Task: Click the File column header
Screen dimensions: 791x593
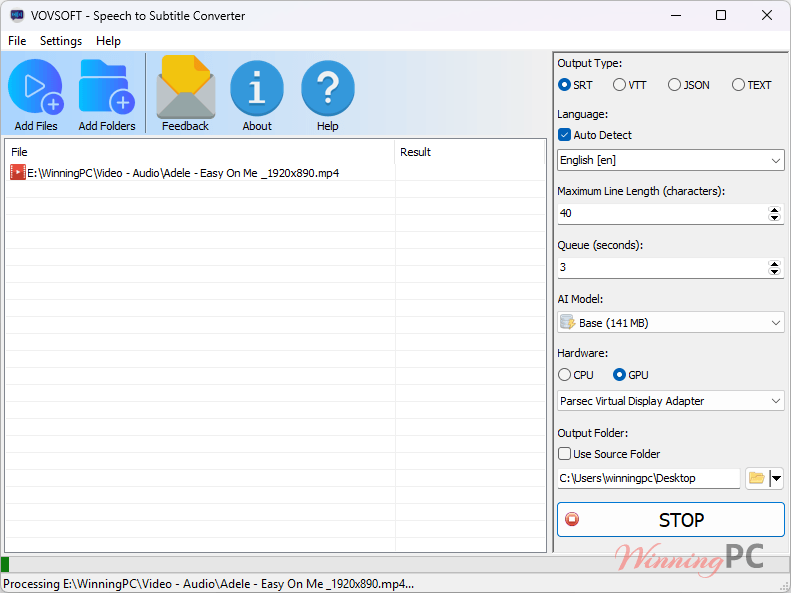Action: point(200,152)
